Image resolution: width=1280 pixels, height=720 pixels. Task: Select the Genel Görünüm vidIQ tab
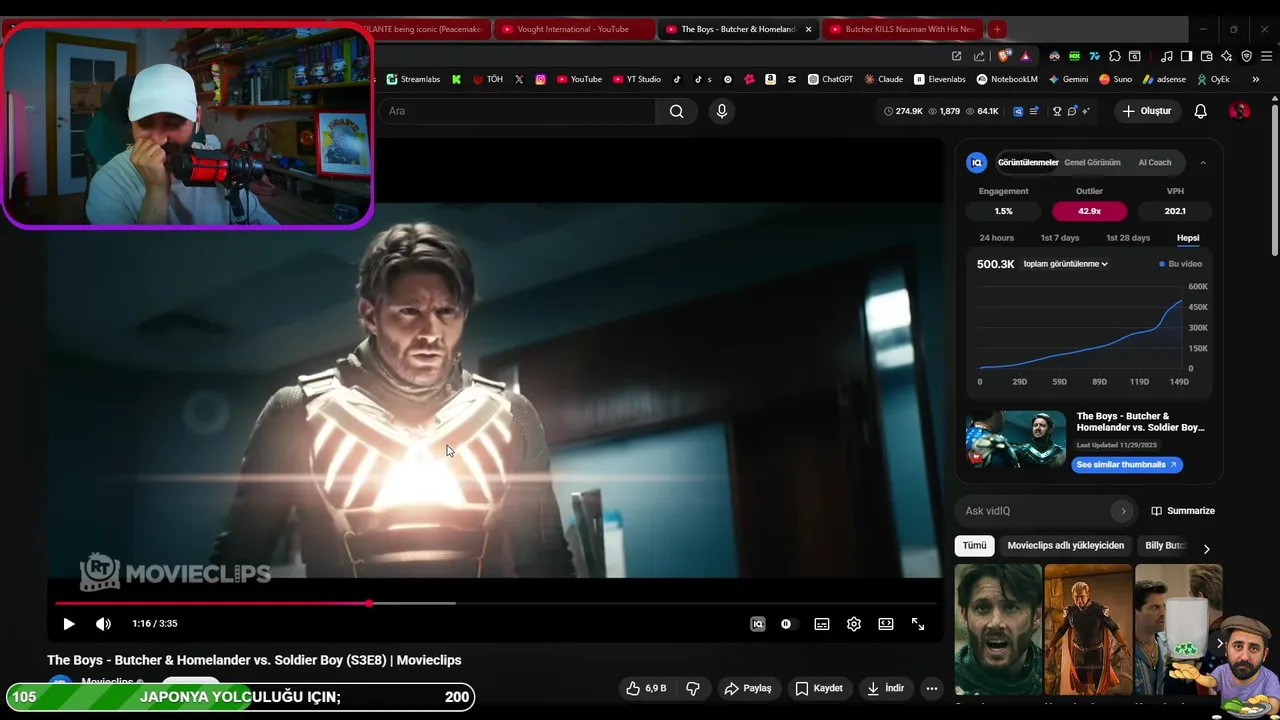(x=1092, y=162)
